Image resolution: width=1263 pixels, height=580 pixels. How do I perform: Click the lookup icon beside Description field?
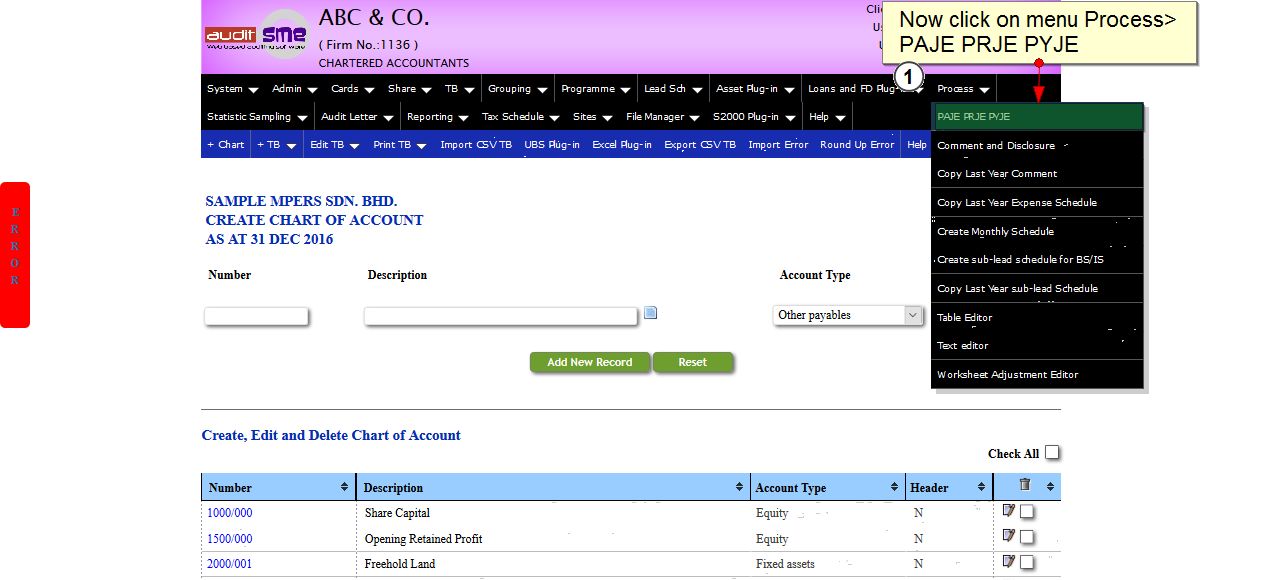(x=650, y=313)
